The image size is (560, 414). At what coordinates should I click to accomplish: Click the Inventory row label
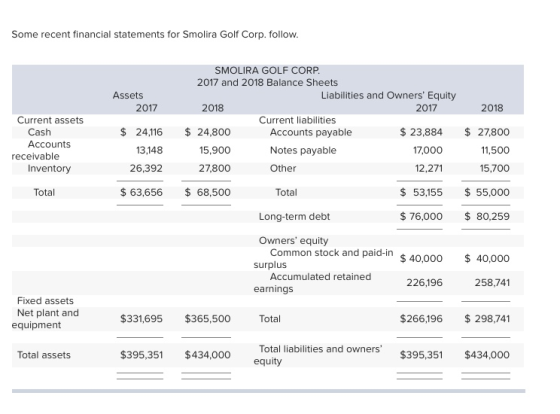pos(49,168)
